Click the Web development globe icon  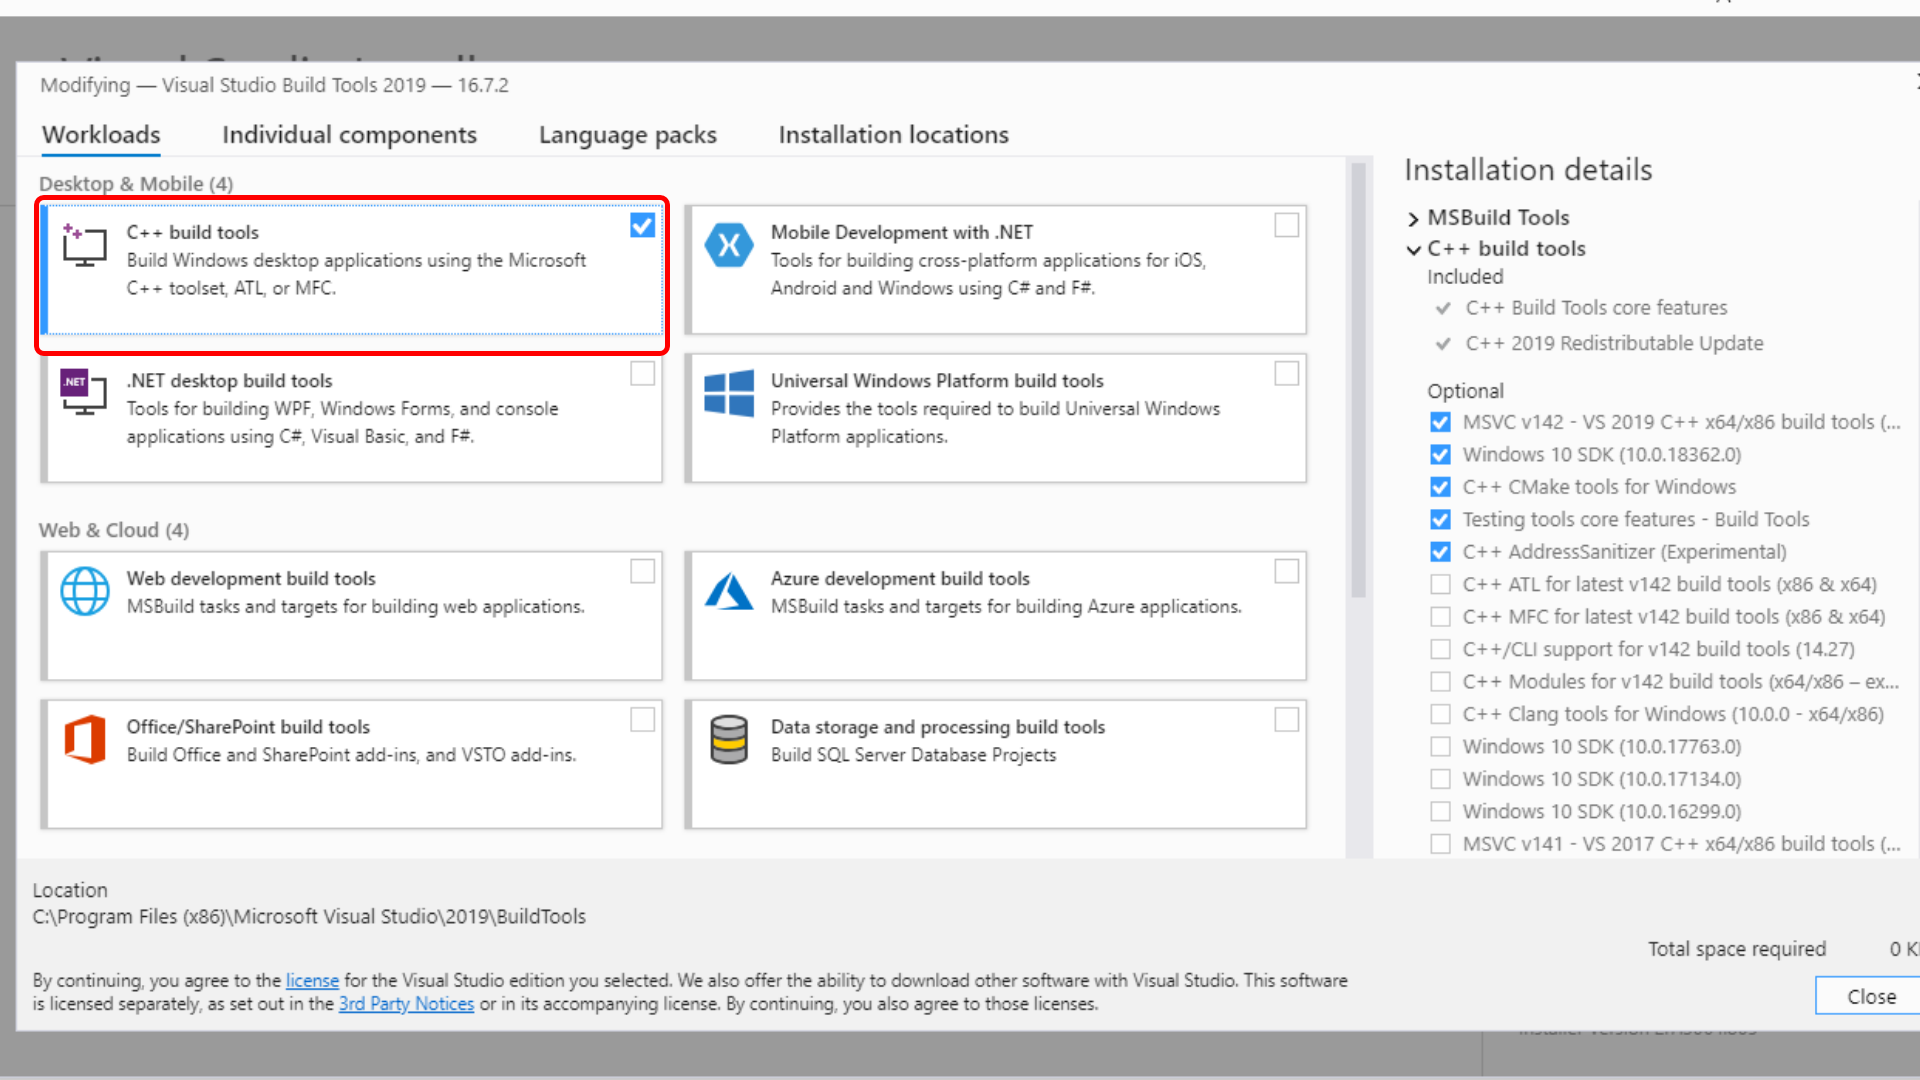[84, 591]
